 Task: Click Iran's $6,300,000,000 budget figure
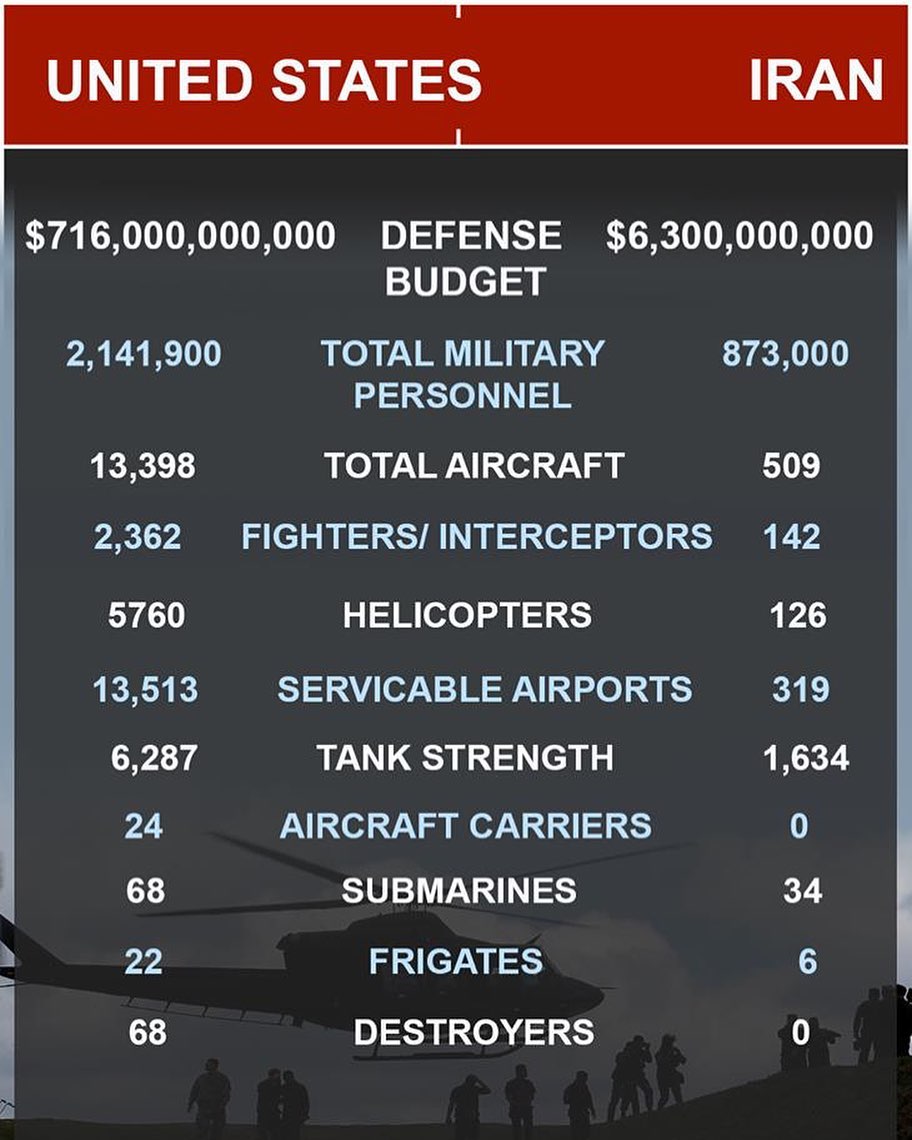click(x=739, y=236)
